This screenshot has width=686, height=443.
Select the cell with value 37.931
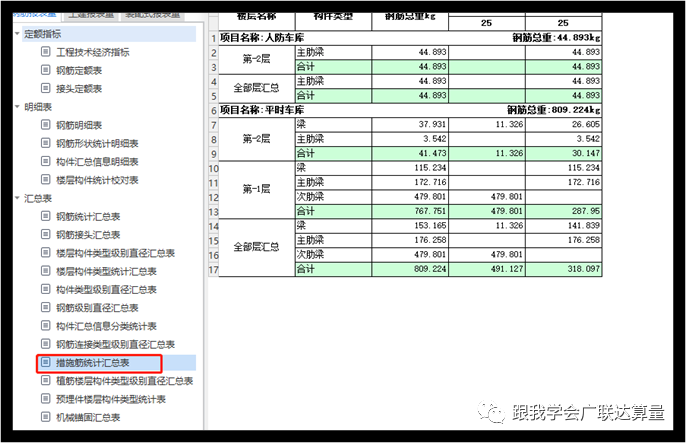click(410, 125)
